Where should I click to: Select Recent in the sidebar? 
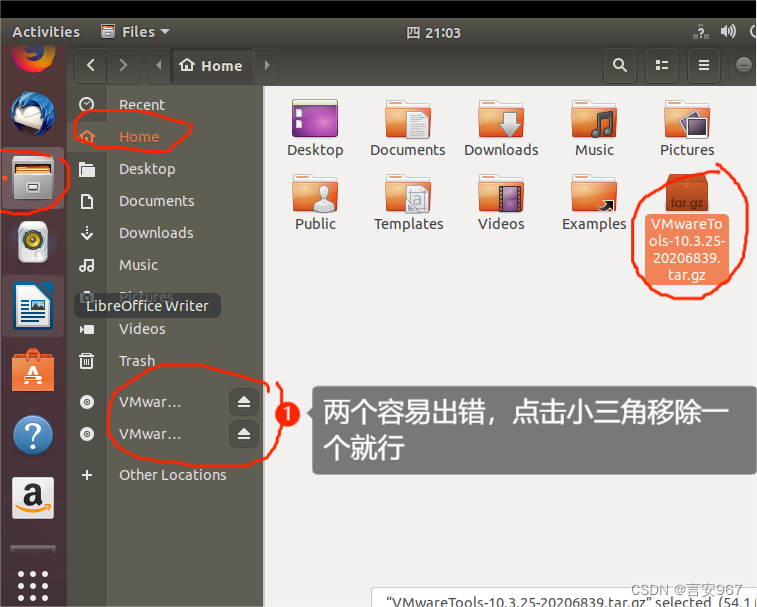pos(165,105)
